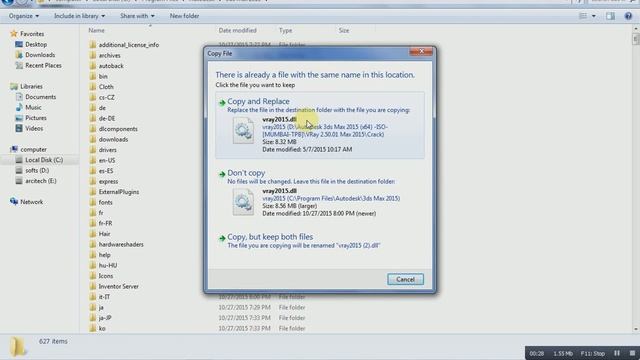Select the Cloth folder icon
Screen dimensions: 640x360
point(93,87)
